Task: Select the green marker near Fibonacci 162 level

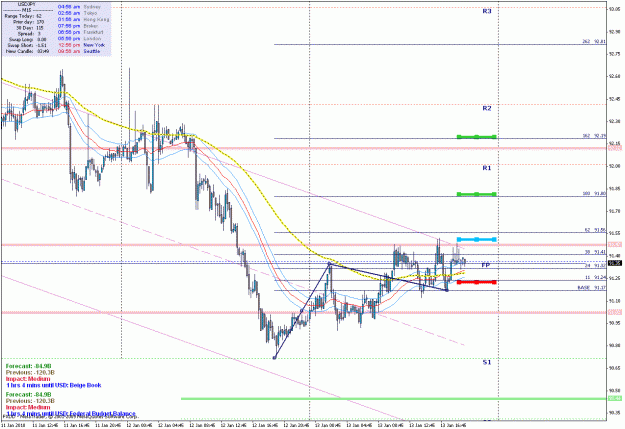Action: point(476,137)
